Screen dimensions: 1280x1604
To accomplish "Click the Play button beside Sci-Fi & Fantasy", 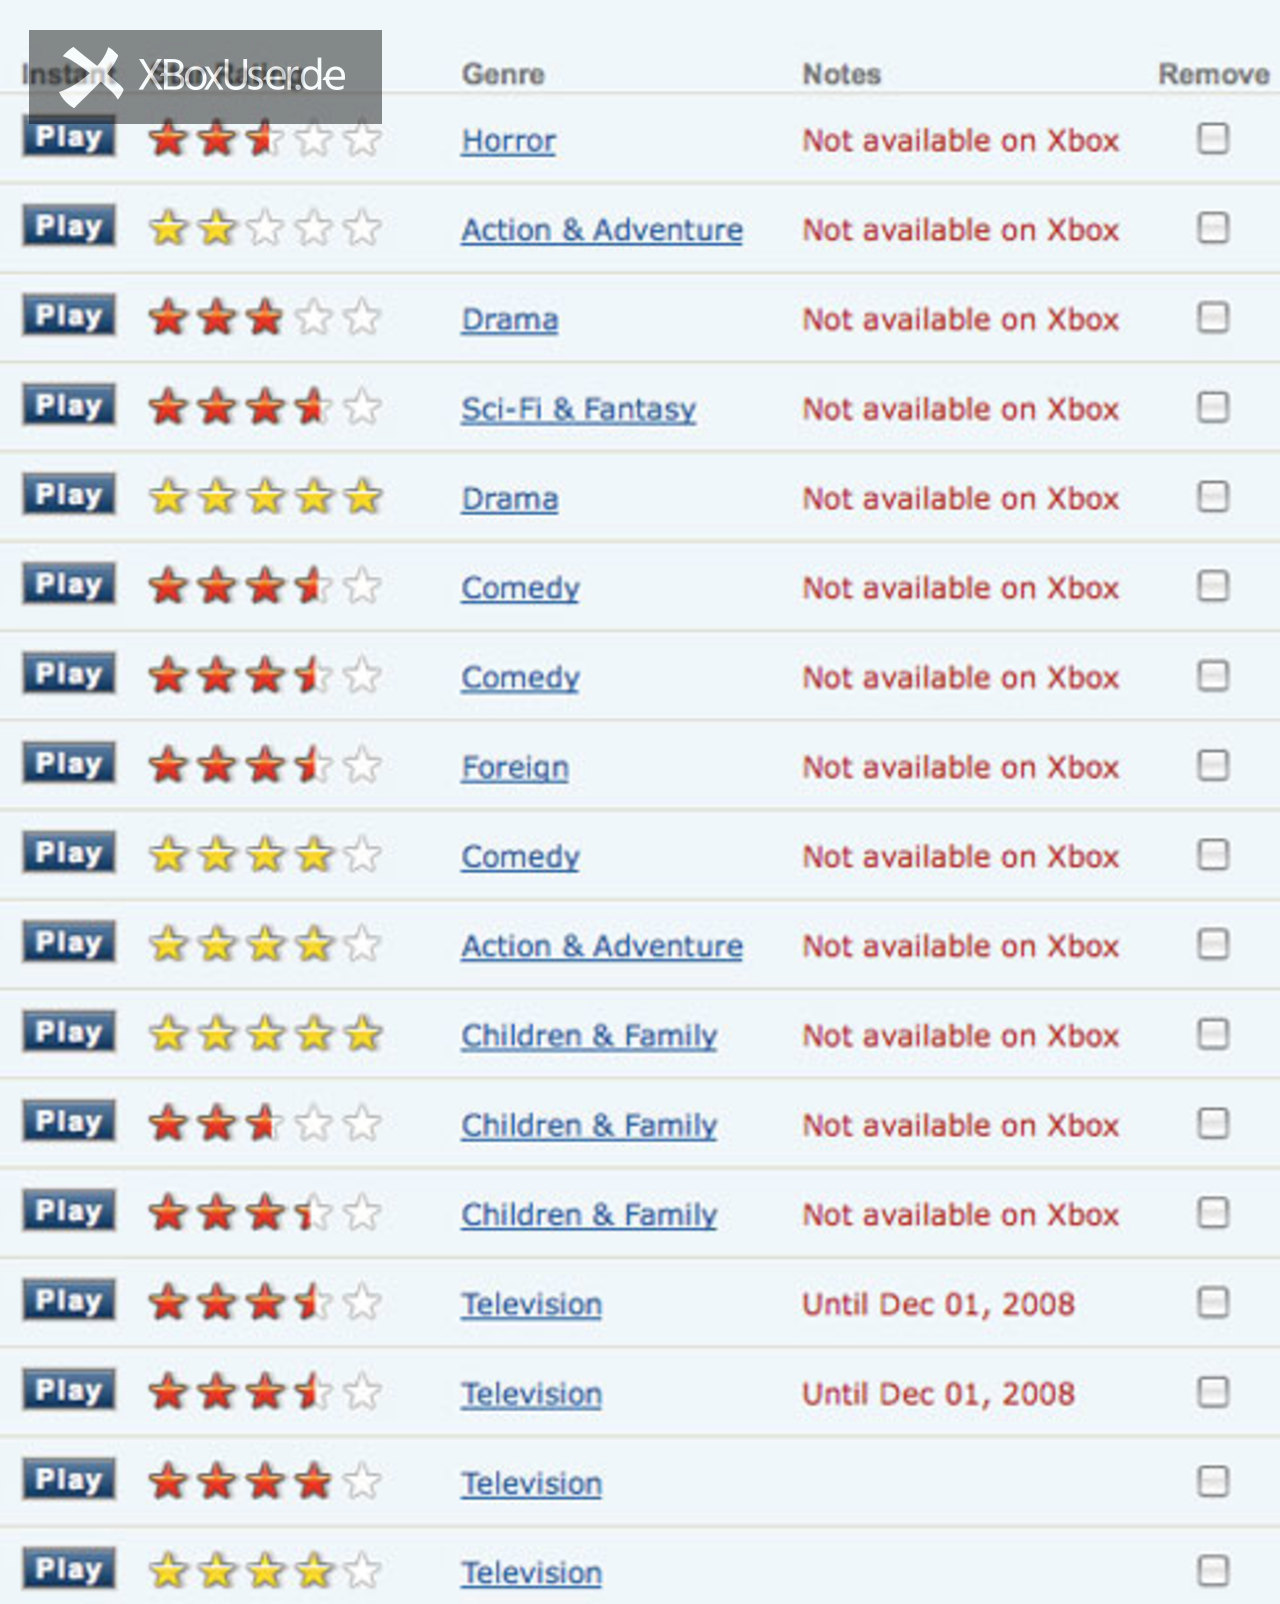I will pos(68,405).
